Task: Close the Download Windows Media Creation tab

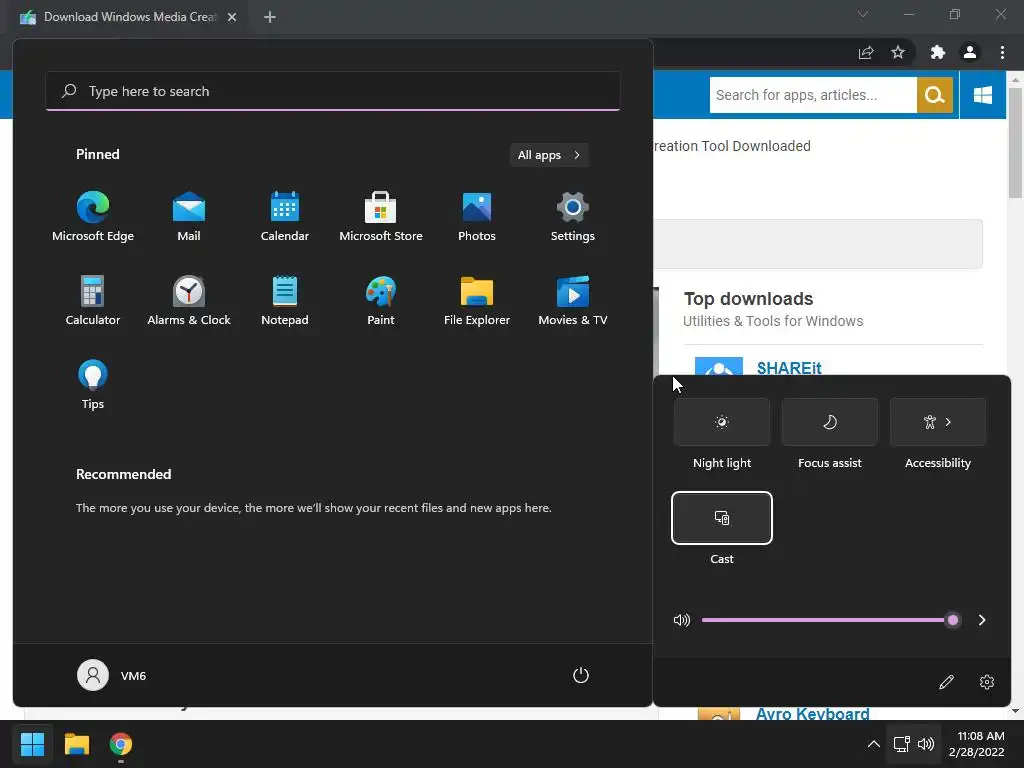Action: (x=232, y=17)
